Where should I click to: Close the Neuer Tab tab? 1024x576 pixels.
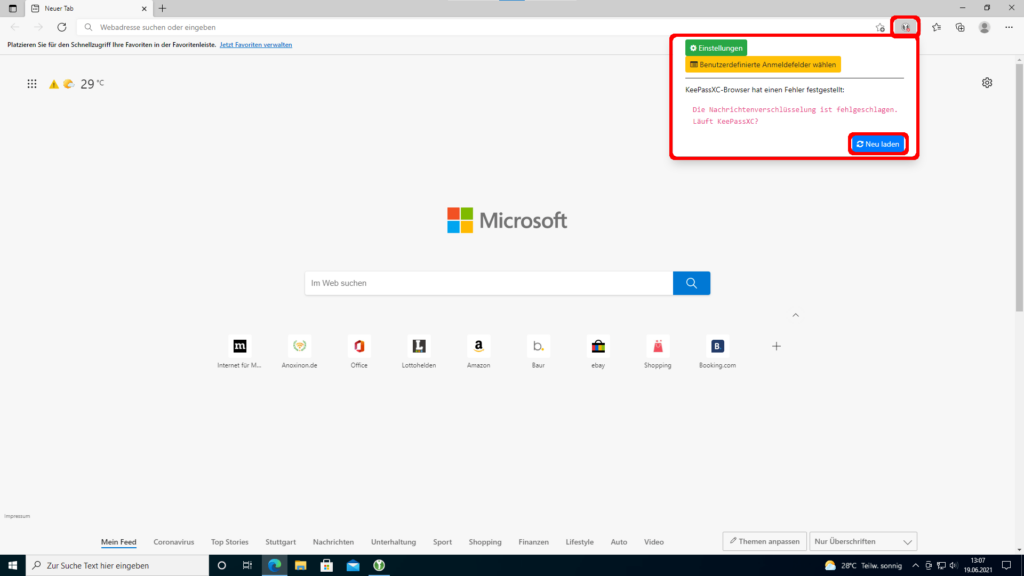[144, 8]
